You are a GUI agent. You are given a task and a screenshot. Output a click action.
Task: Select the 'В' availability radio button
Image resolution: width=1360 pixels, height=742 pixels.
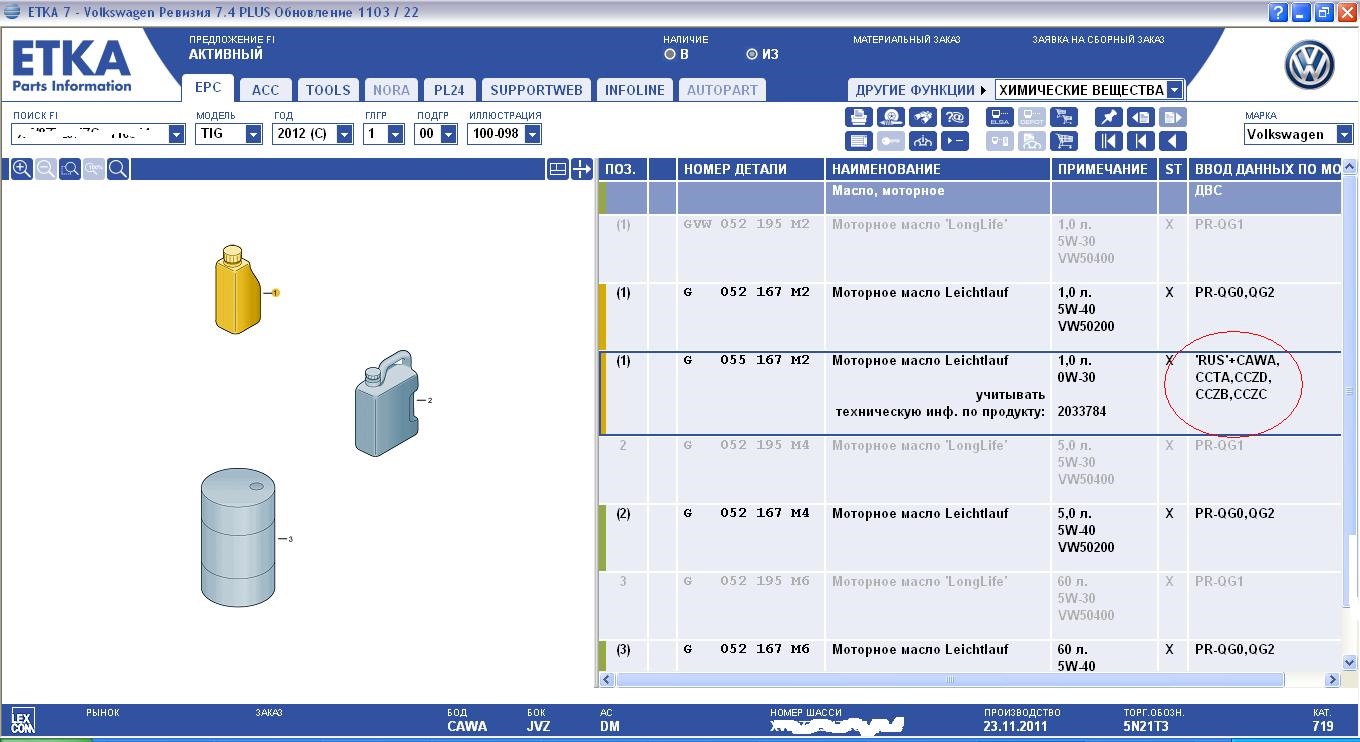coord(670,54)
